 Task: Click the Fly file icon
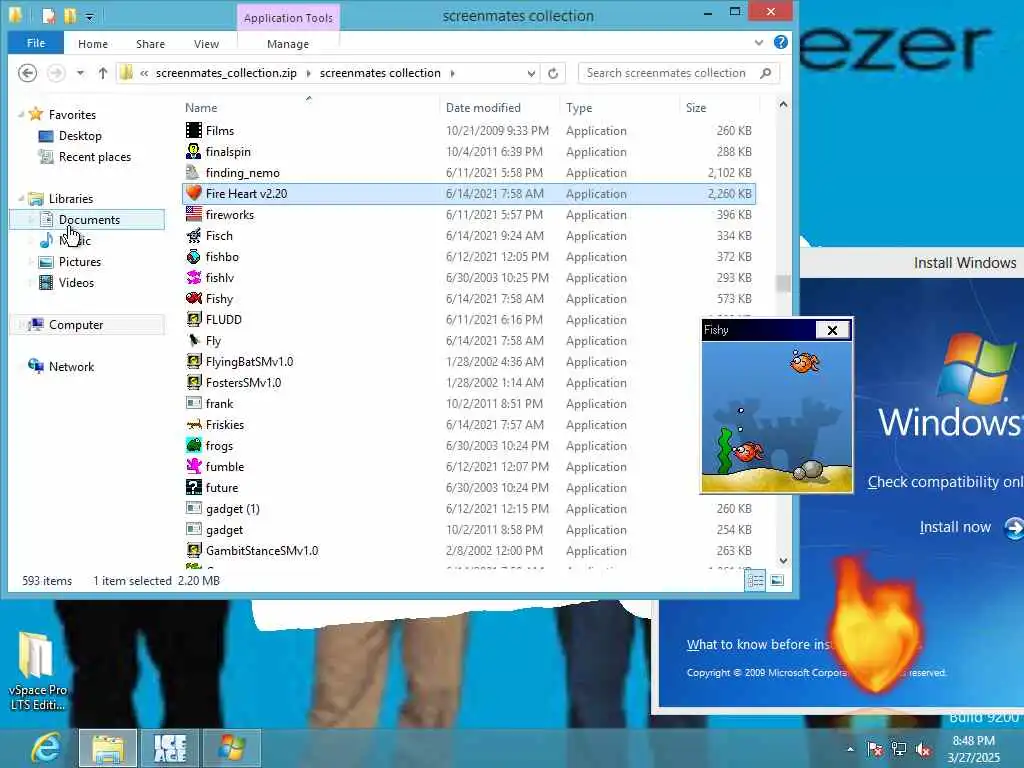pyautogui.click(x=193, y=340)
